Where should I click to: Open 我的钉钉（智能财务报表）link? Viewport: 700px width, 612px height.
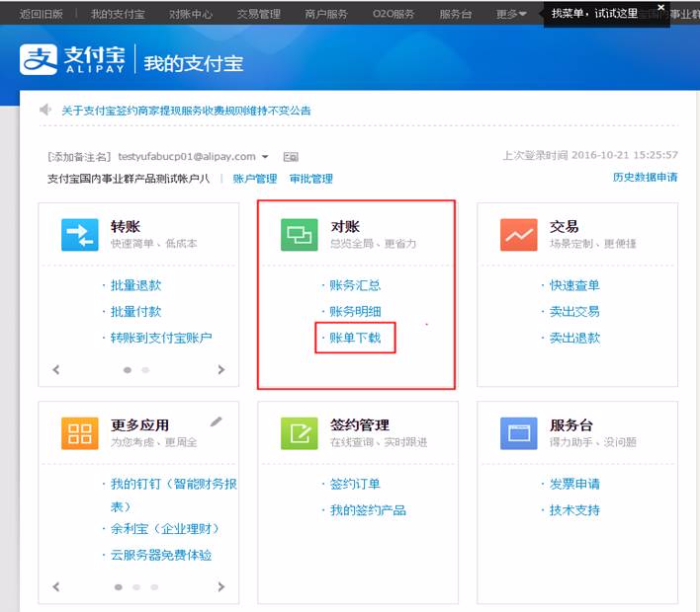(x=174, y=495)
